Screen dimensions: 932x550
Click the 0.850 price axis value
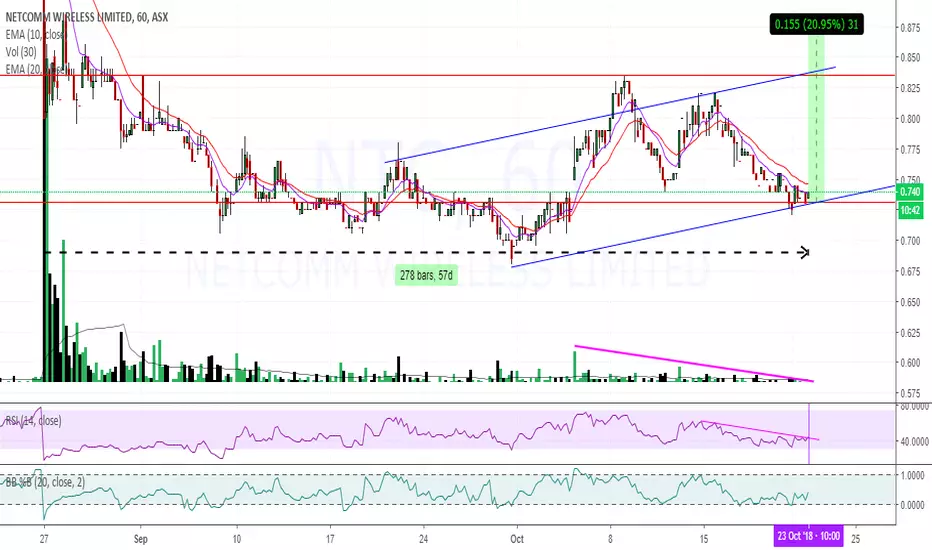(x=911, y=58)
